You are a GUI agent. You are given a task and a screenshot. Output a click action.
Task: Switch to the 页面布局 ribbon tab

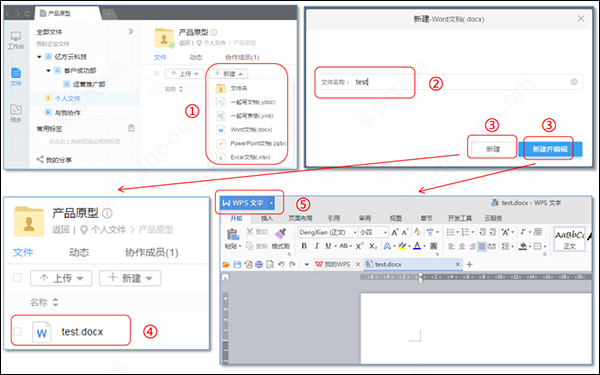[300, 218]
